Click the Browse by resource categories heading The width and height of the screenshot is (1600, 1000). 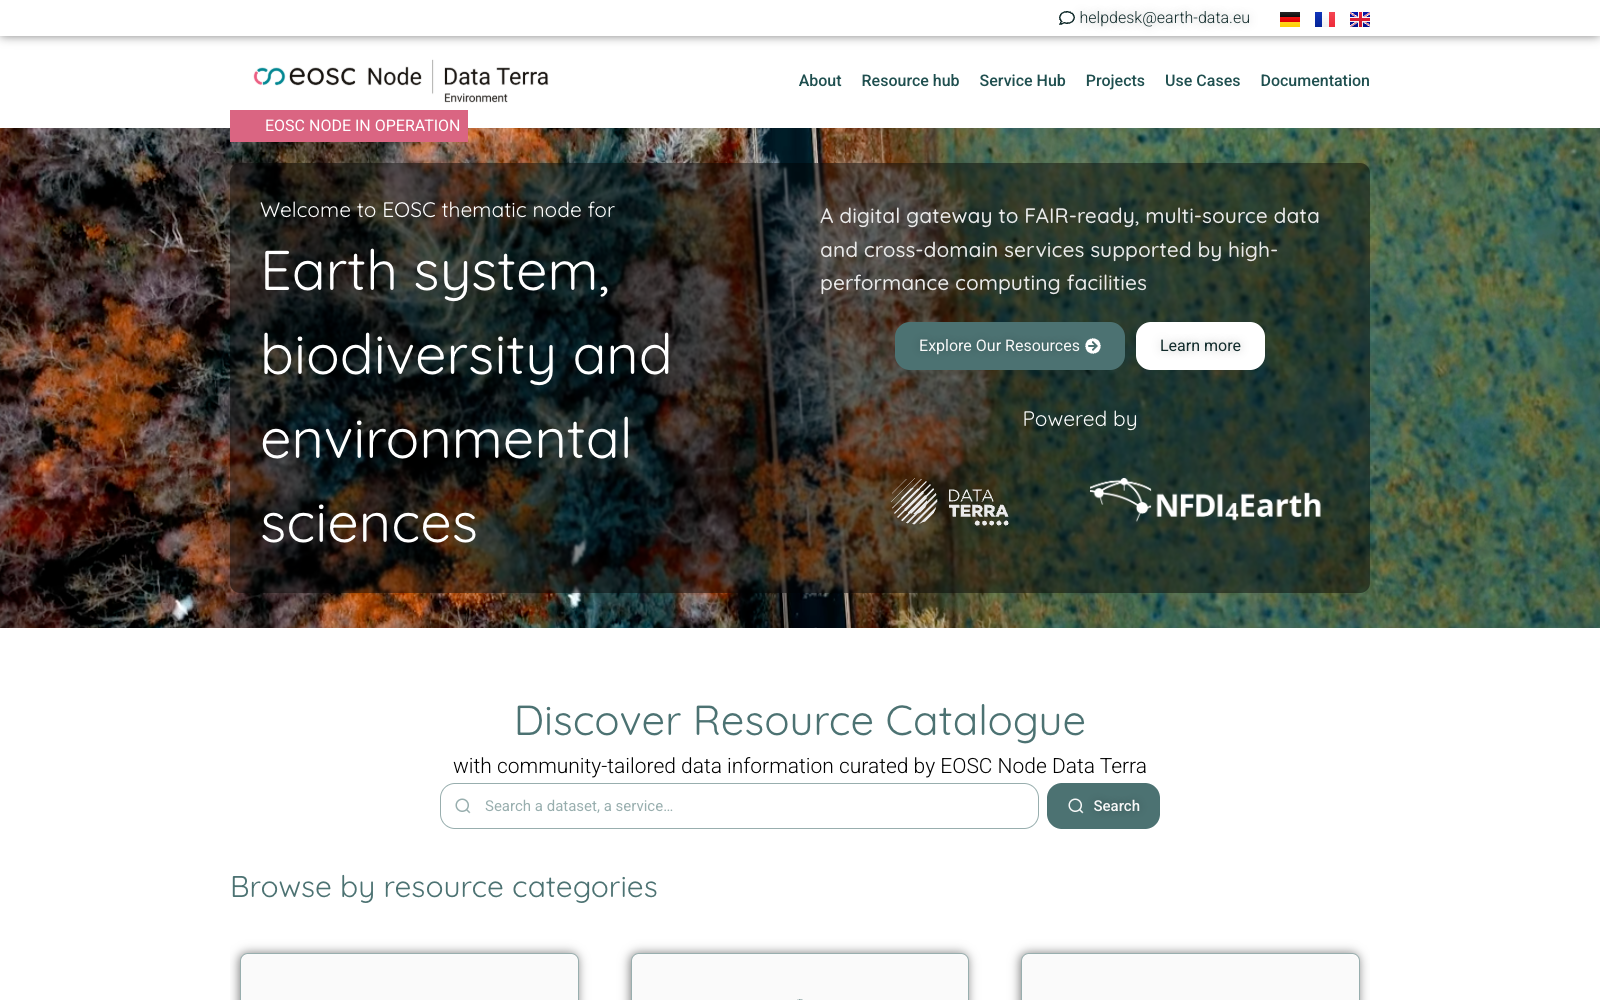(444, 887)
